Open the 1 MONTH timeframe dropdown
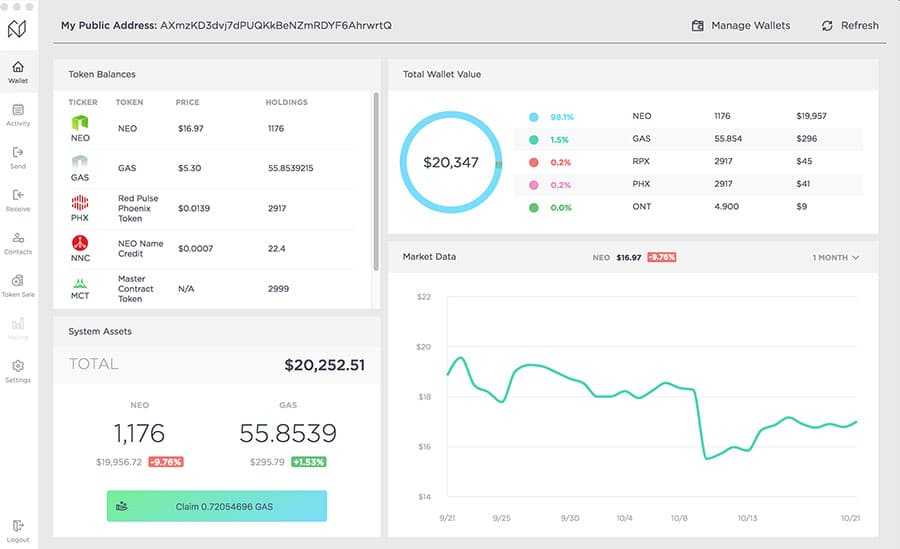This screenshot has width=900, height=549. (x=836, y=257)
